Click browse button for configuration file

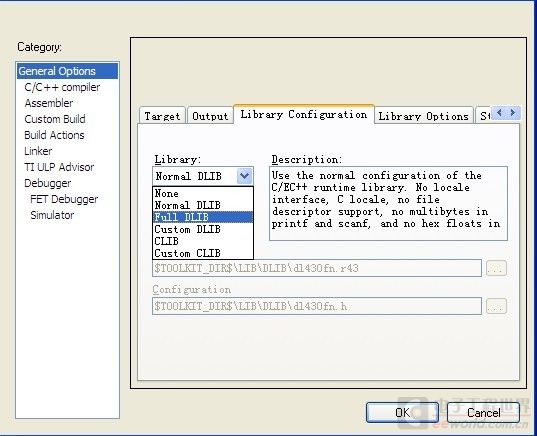tap(496, 306)
